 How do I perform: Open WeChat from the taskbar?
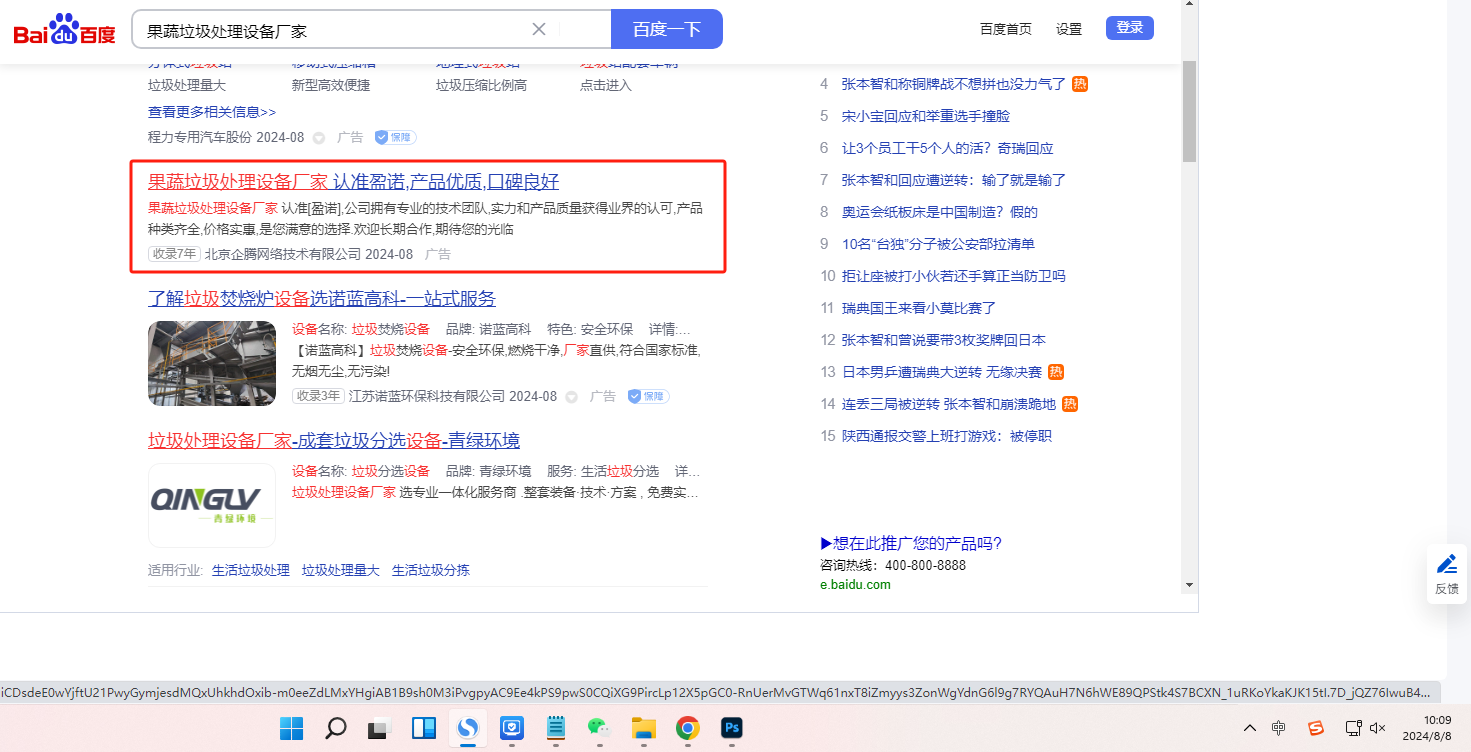click(x=598, y=728)
